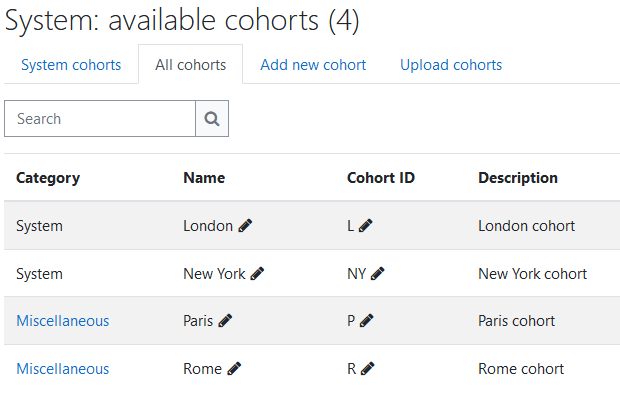Edit the London cohort name pencil icon
The width and height of the screenshot is (620, 417).
pyautogui.click(x=245, y=226)
